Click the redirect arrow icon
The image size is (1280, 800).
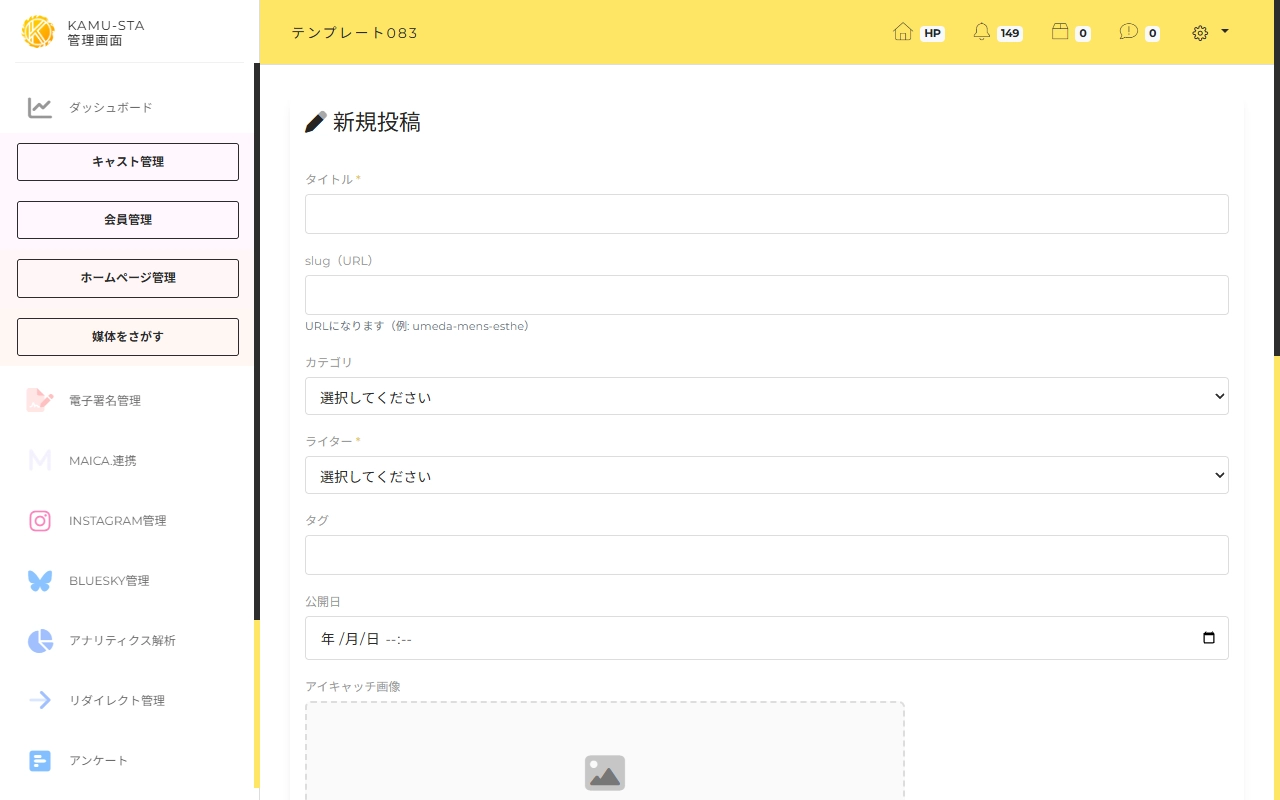point(40,700)
